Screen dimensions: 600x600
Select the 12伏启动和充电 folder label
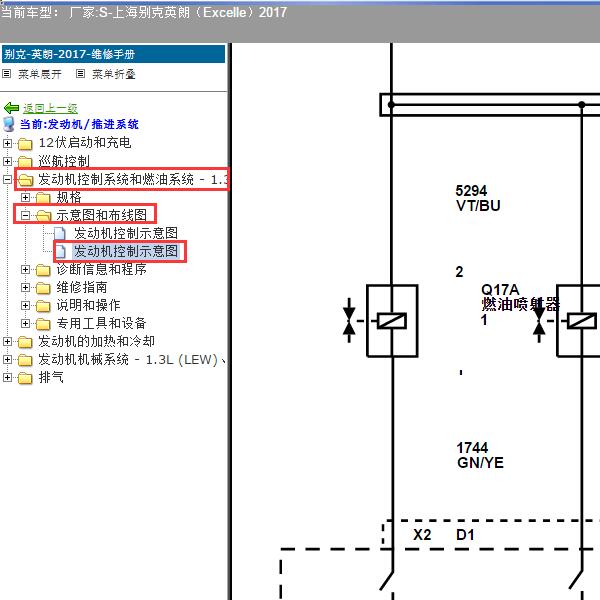pyautogui.click(x=85, y=143)
